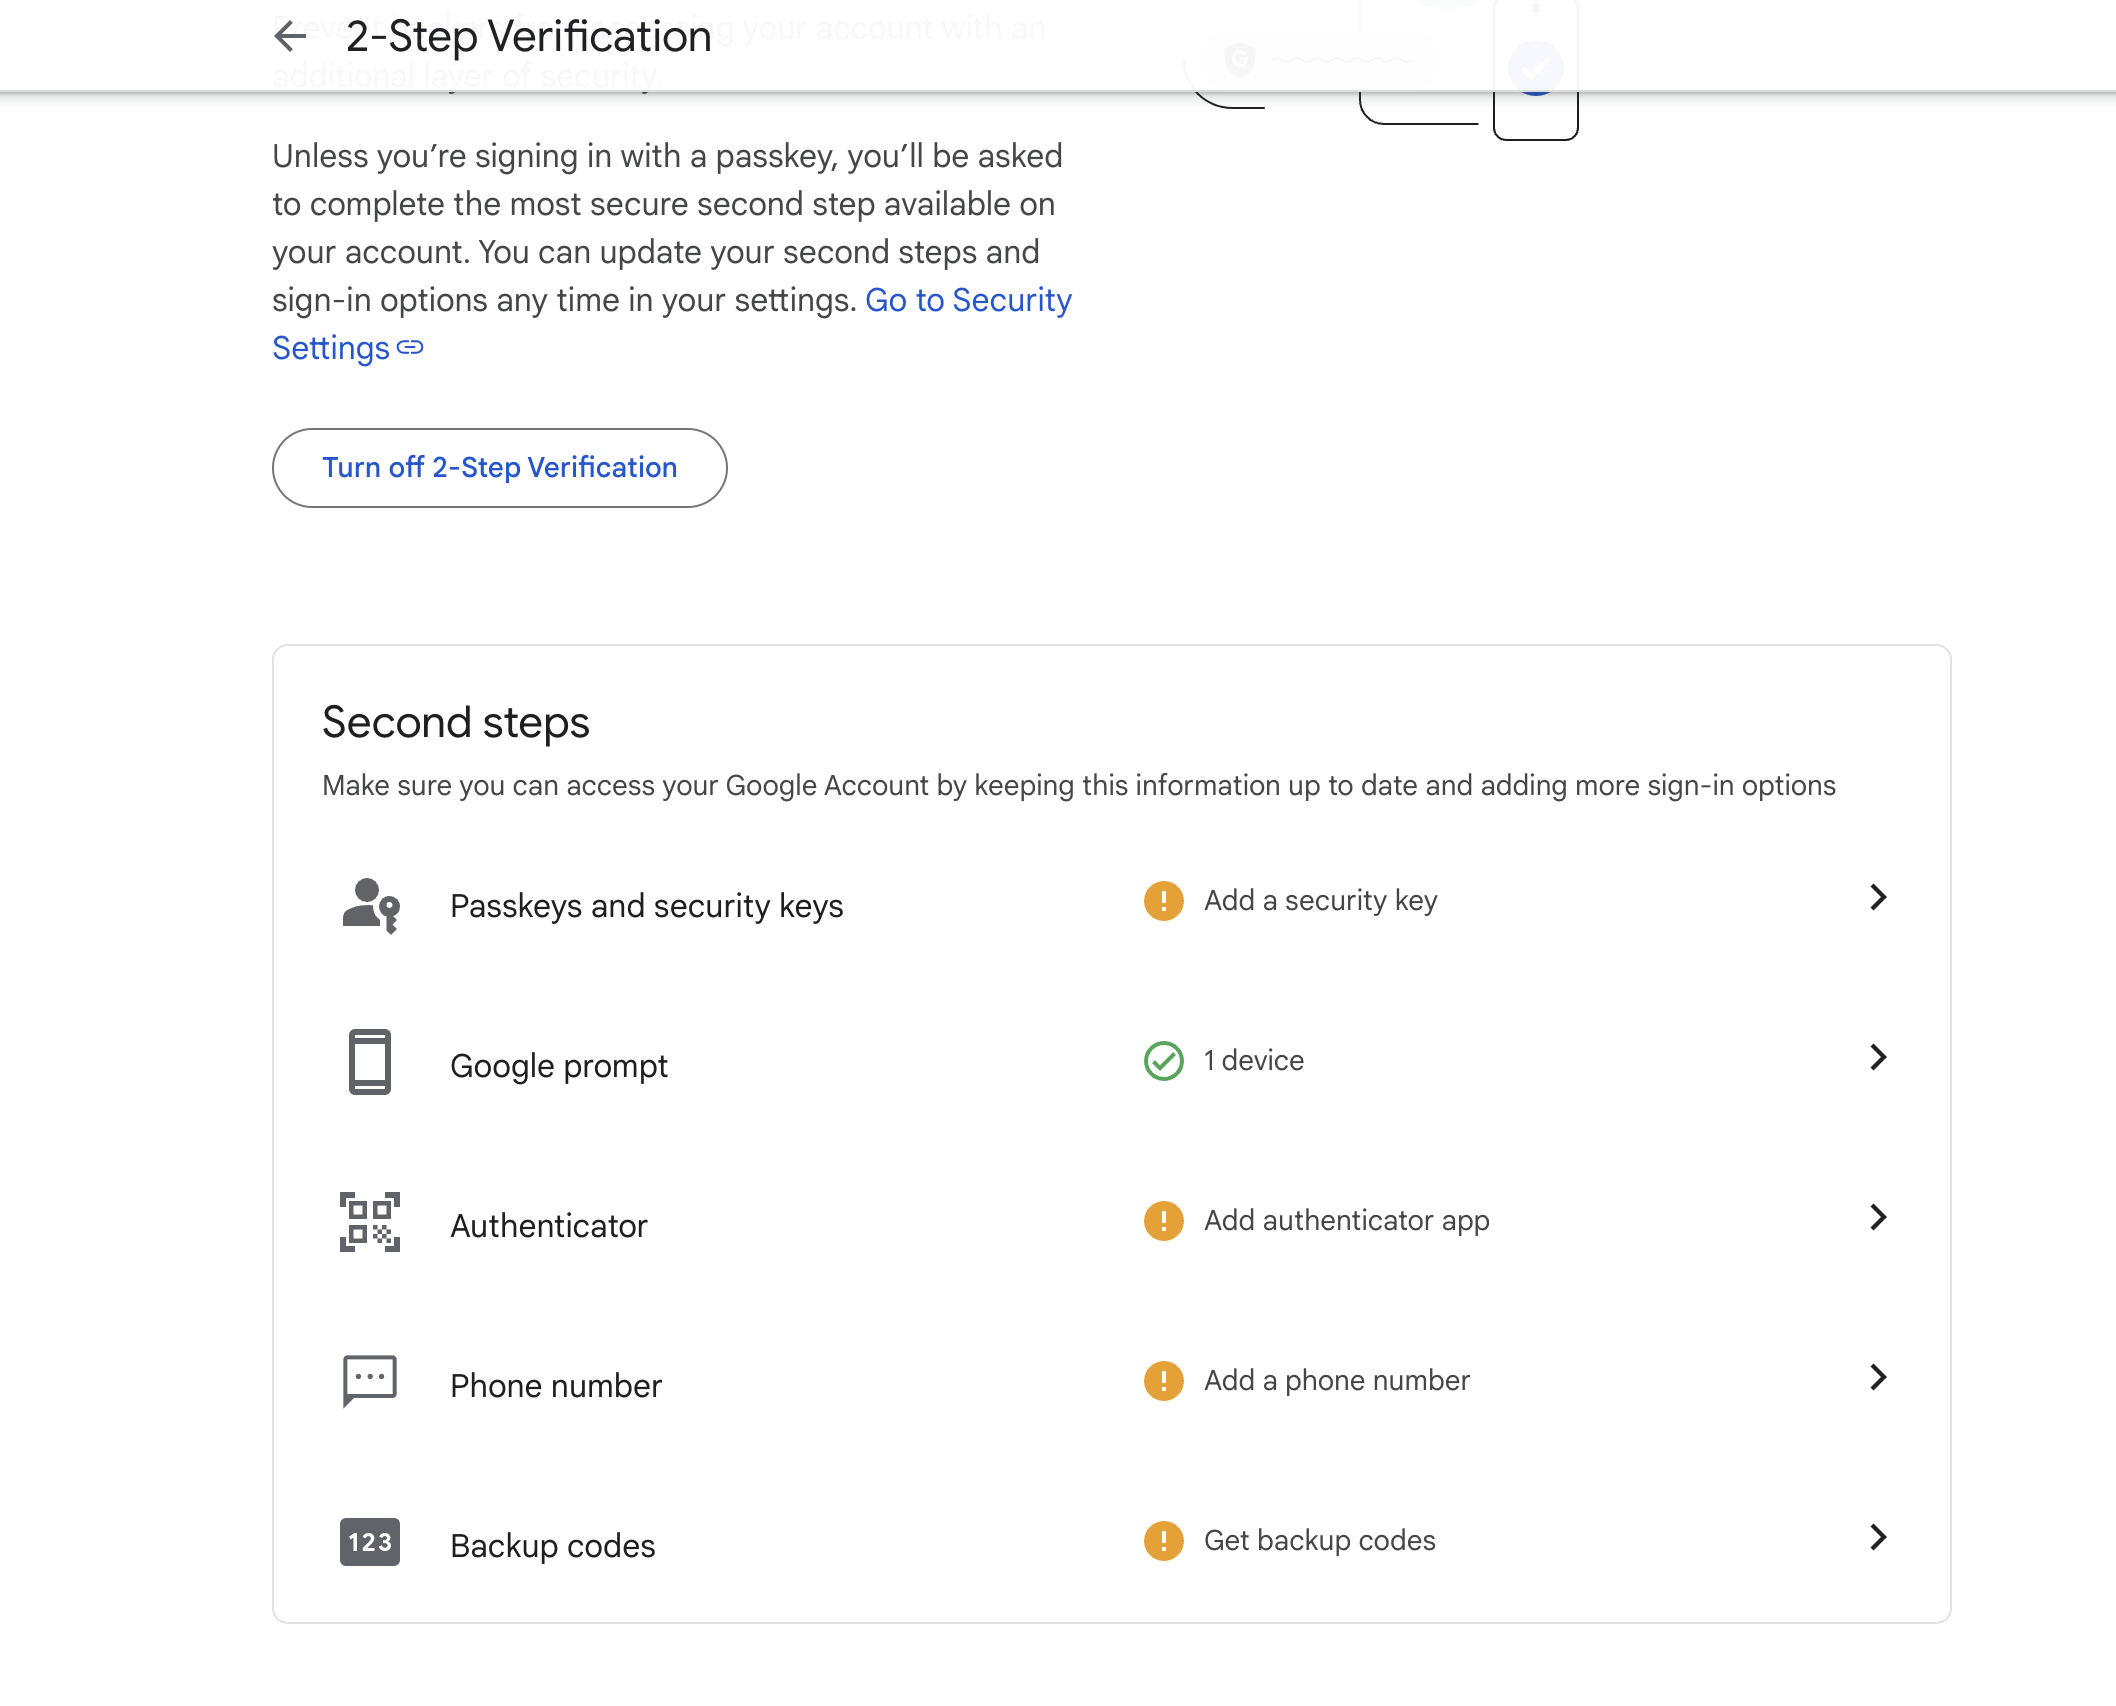Click the Passkeys and security keys icon
Image resolution: width=2116 pixels, height=1706 pixels.
point(371,905)
